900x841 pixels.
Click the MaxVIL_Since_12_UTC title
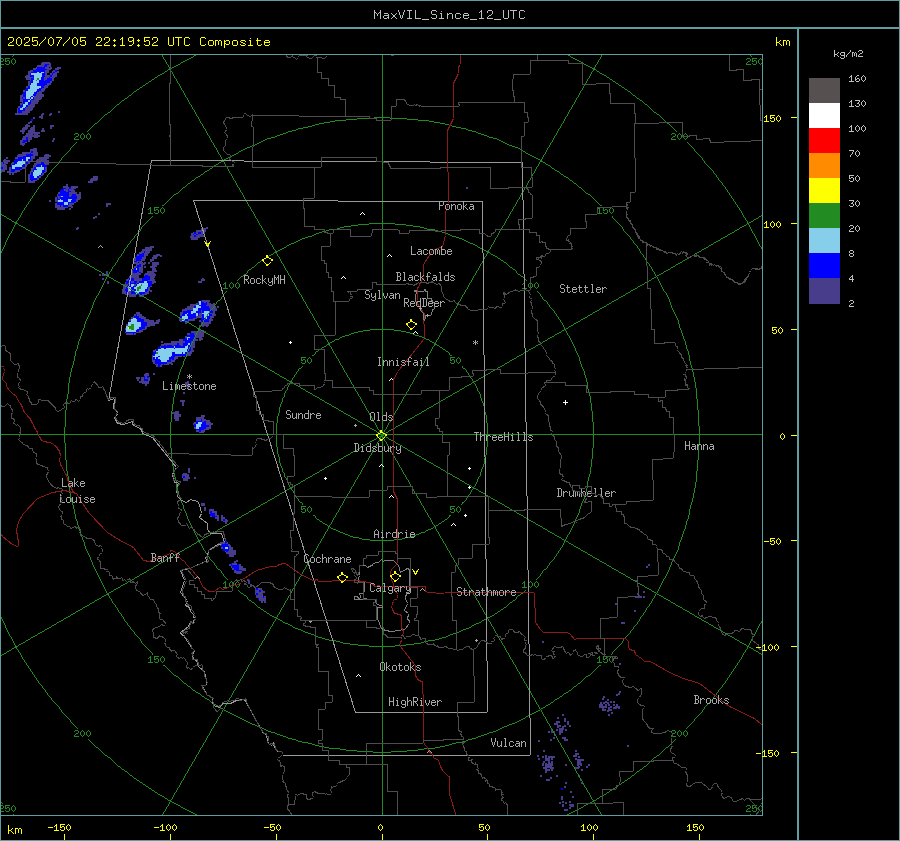pyautogui.click(x=449, y=15)
